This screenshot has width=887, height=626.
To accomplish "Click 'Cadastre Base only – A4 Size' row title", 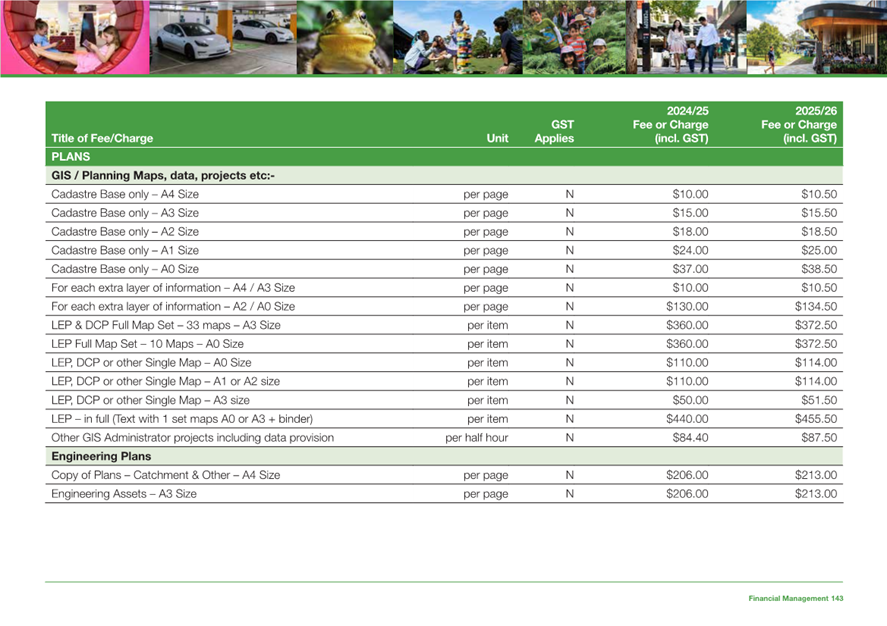I will 125,194.
